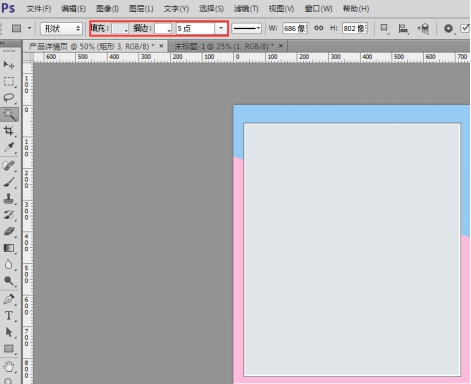Switch to the 未标题-1 document tab
This screenshot has width=471, height=384.
(x=224, y=46)
